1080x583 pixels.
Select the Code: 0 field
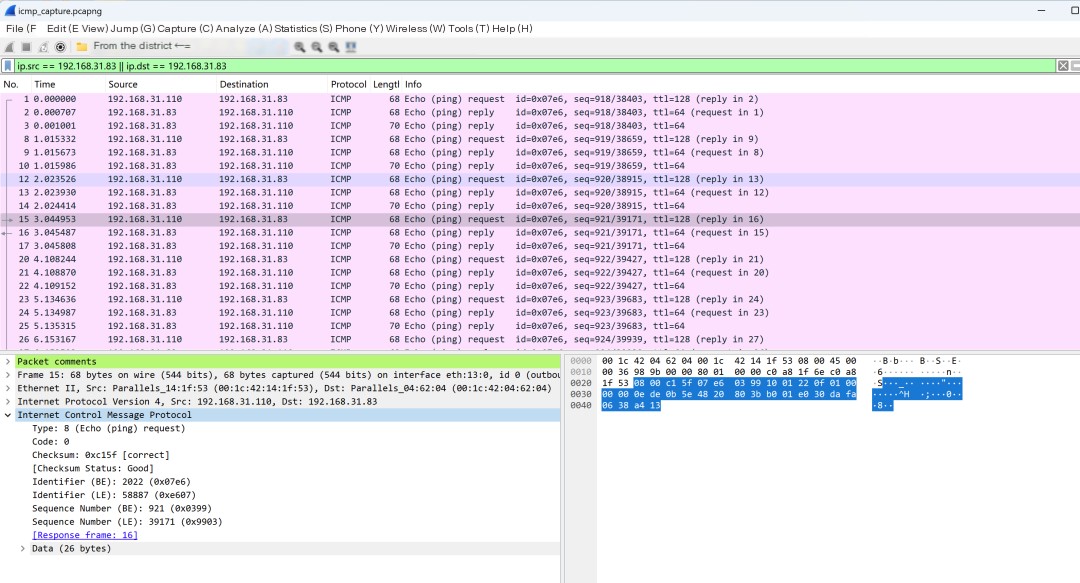coord(50,442)
